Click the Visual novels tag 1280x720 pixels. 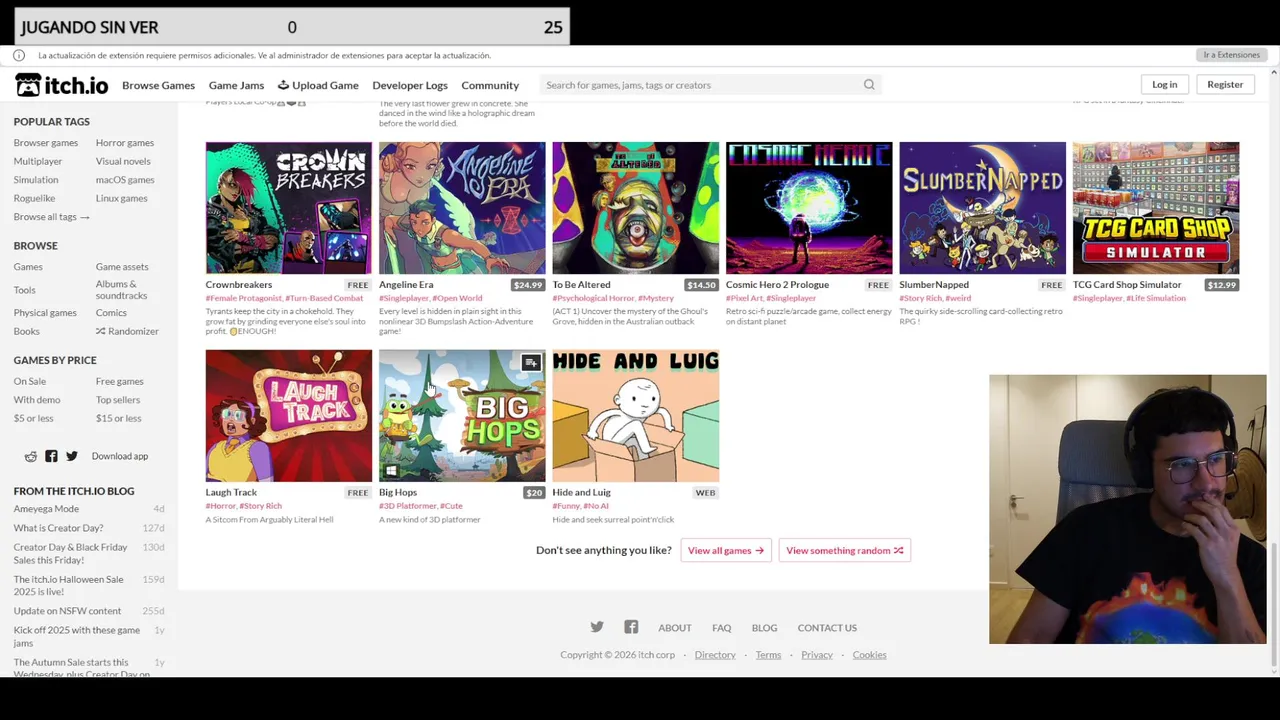(x=123, y=161)
